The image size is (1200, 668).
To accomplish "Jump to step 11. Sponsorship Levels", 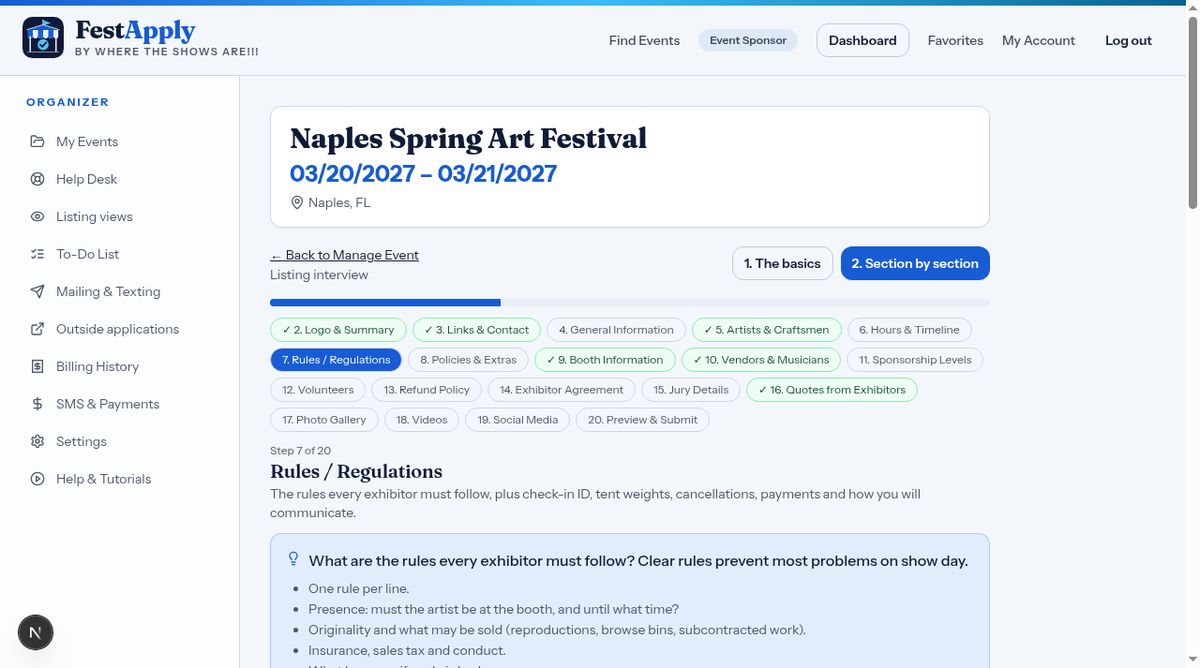I will pos(915,360).
